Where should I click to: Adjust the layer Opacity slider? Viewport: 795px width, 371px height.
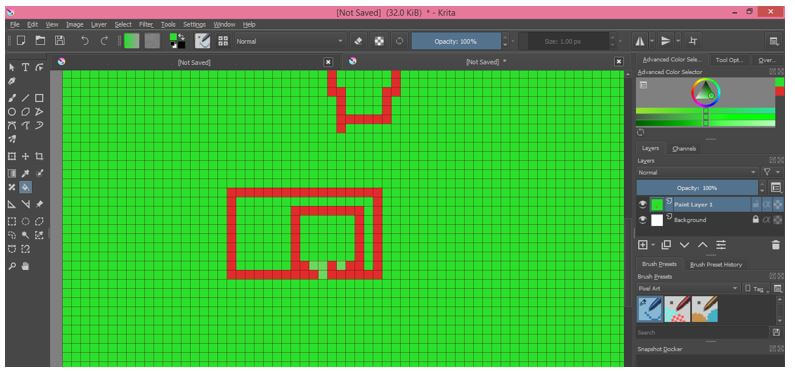click(697, 188)
